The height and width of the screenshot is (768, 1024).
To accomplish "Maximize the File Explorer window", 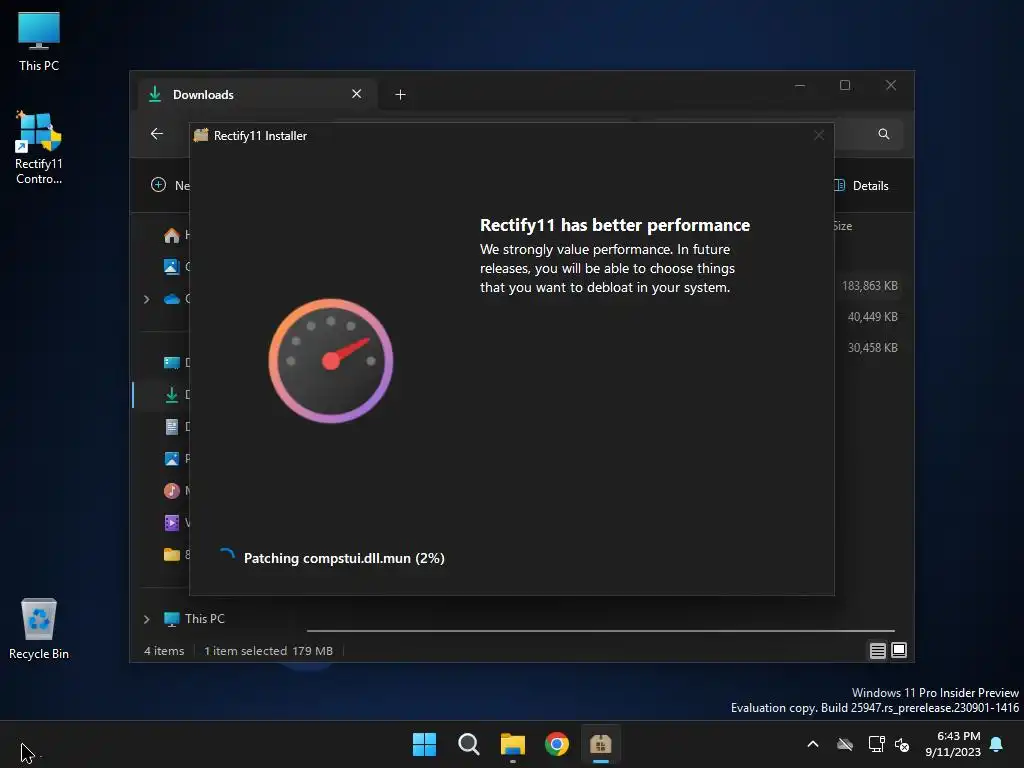I will point(845,86).
